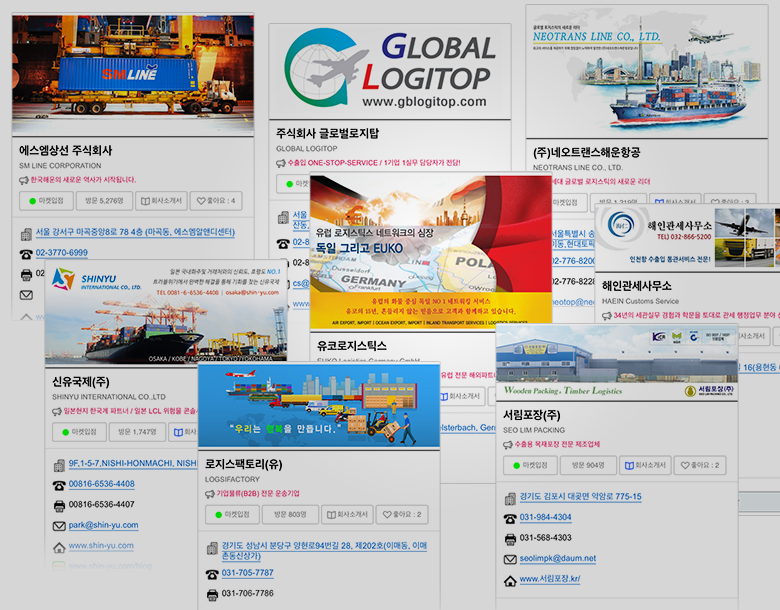
Task: Click megaphone icon in Global Logitop slogan
Action: coord(281,163)
